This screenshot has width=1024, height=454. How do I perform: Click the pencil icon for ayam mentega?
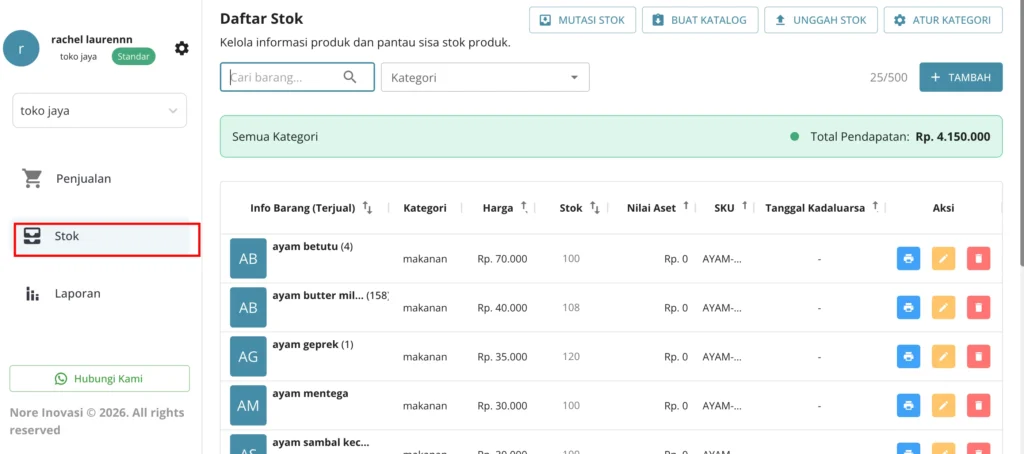(943, 406)
